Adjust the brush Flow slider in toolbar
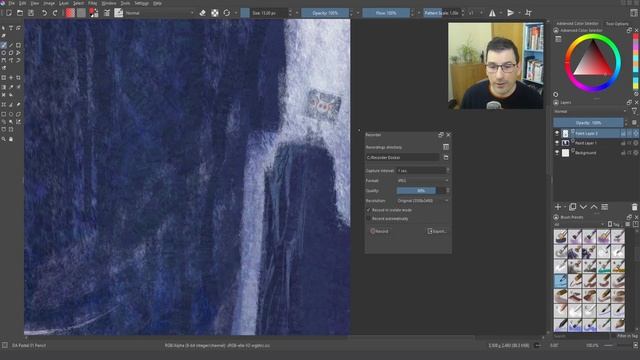Image resolution: width=640 pixels, height=360 pixels. 386,13
